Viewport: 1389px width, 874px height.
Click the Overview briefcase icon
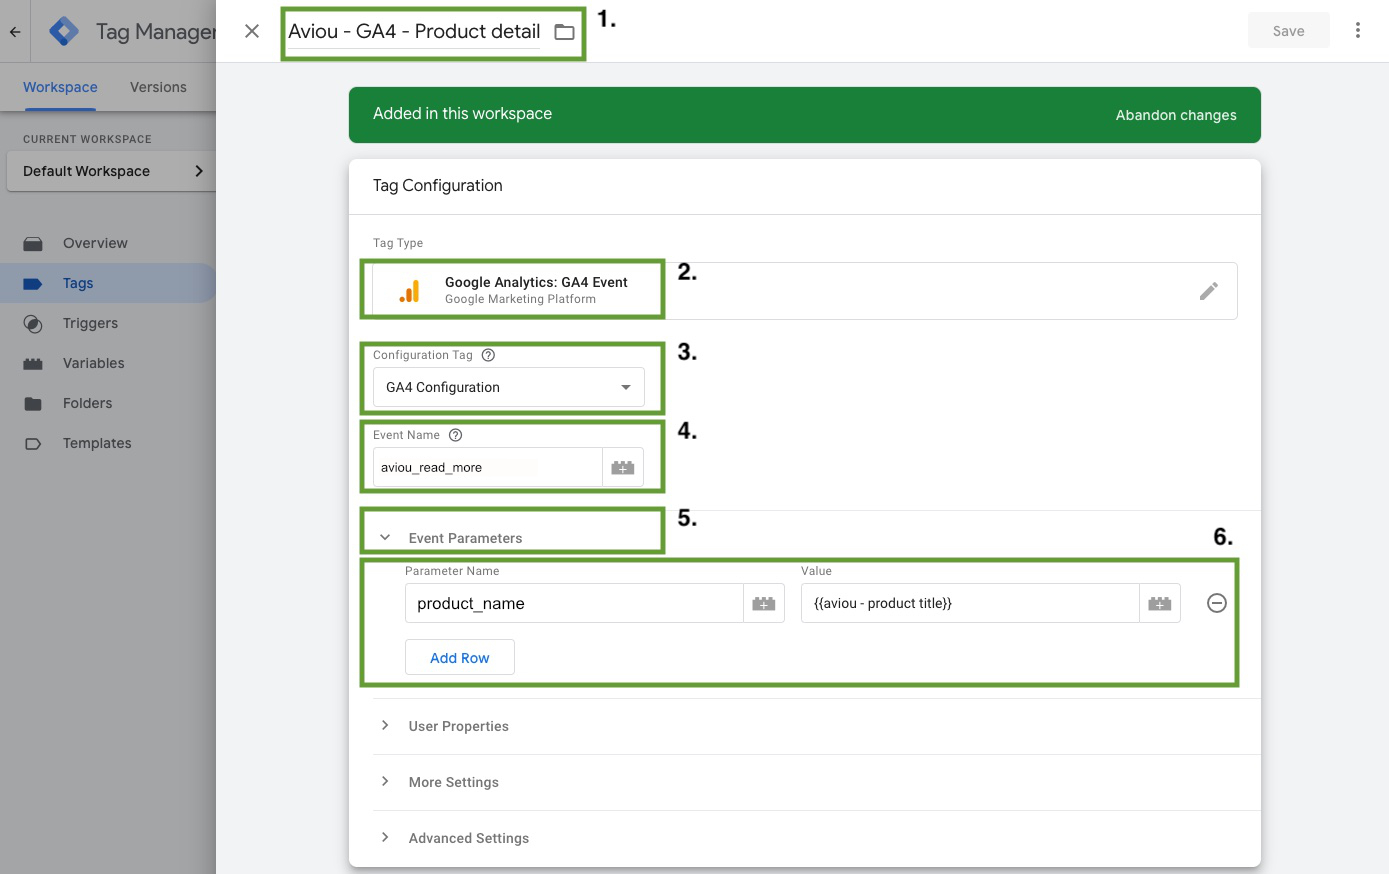[33, 243]
